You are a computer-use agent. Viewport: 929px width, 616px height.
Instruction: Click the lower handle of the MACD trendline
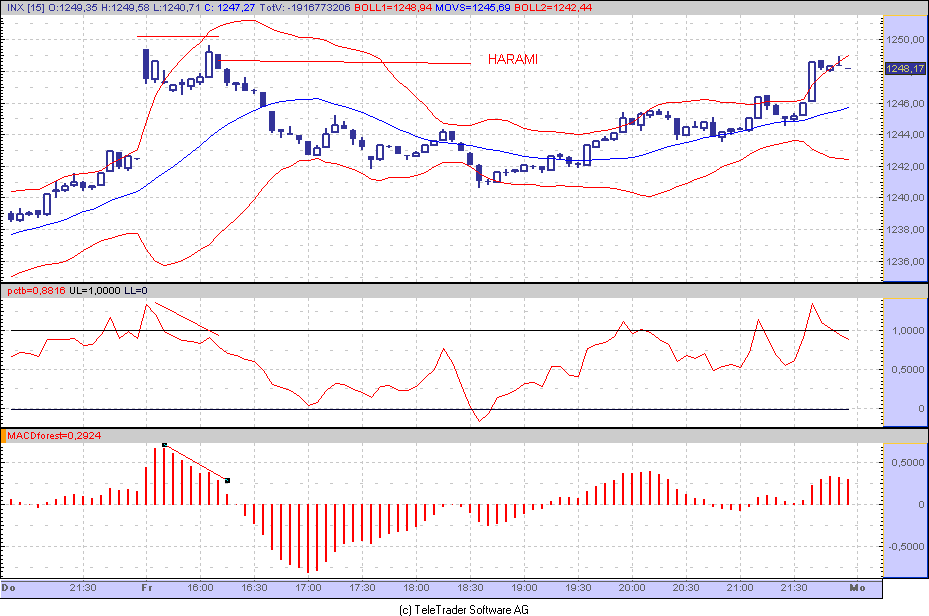pyautogui.click(x=228, y=480)
